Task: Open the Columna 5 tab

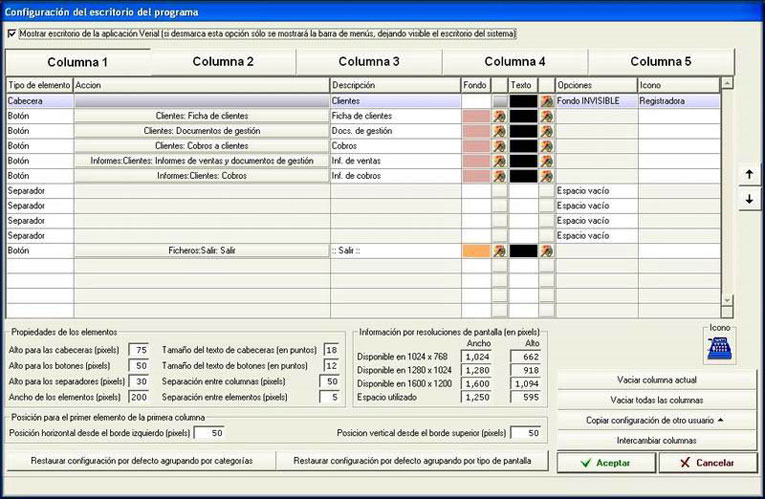Action: [661, 61]
